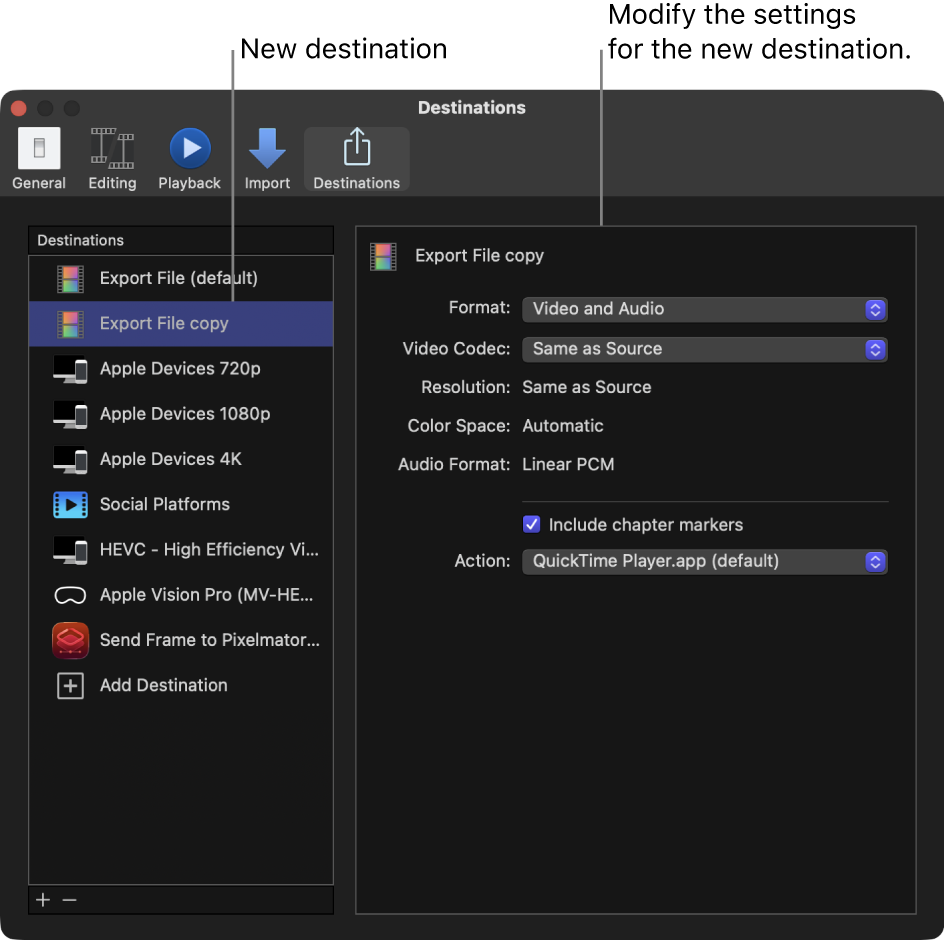Click the Export File copy filmstrip icon in list

(70, 324)
